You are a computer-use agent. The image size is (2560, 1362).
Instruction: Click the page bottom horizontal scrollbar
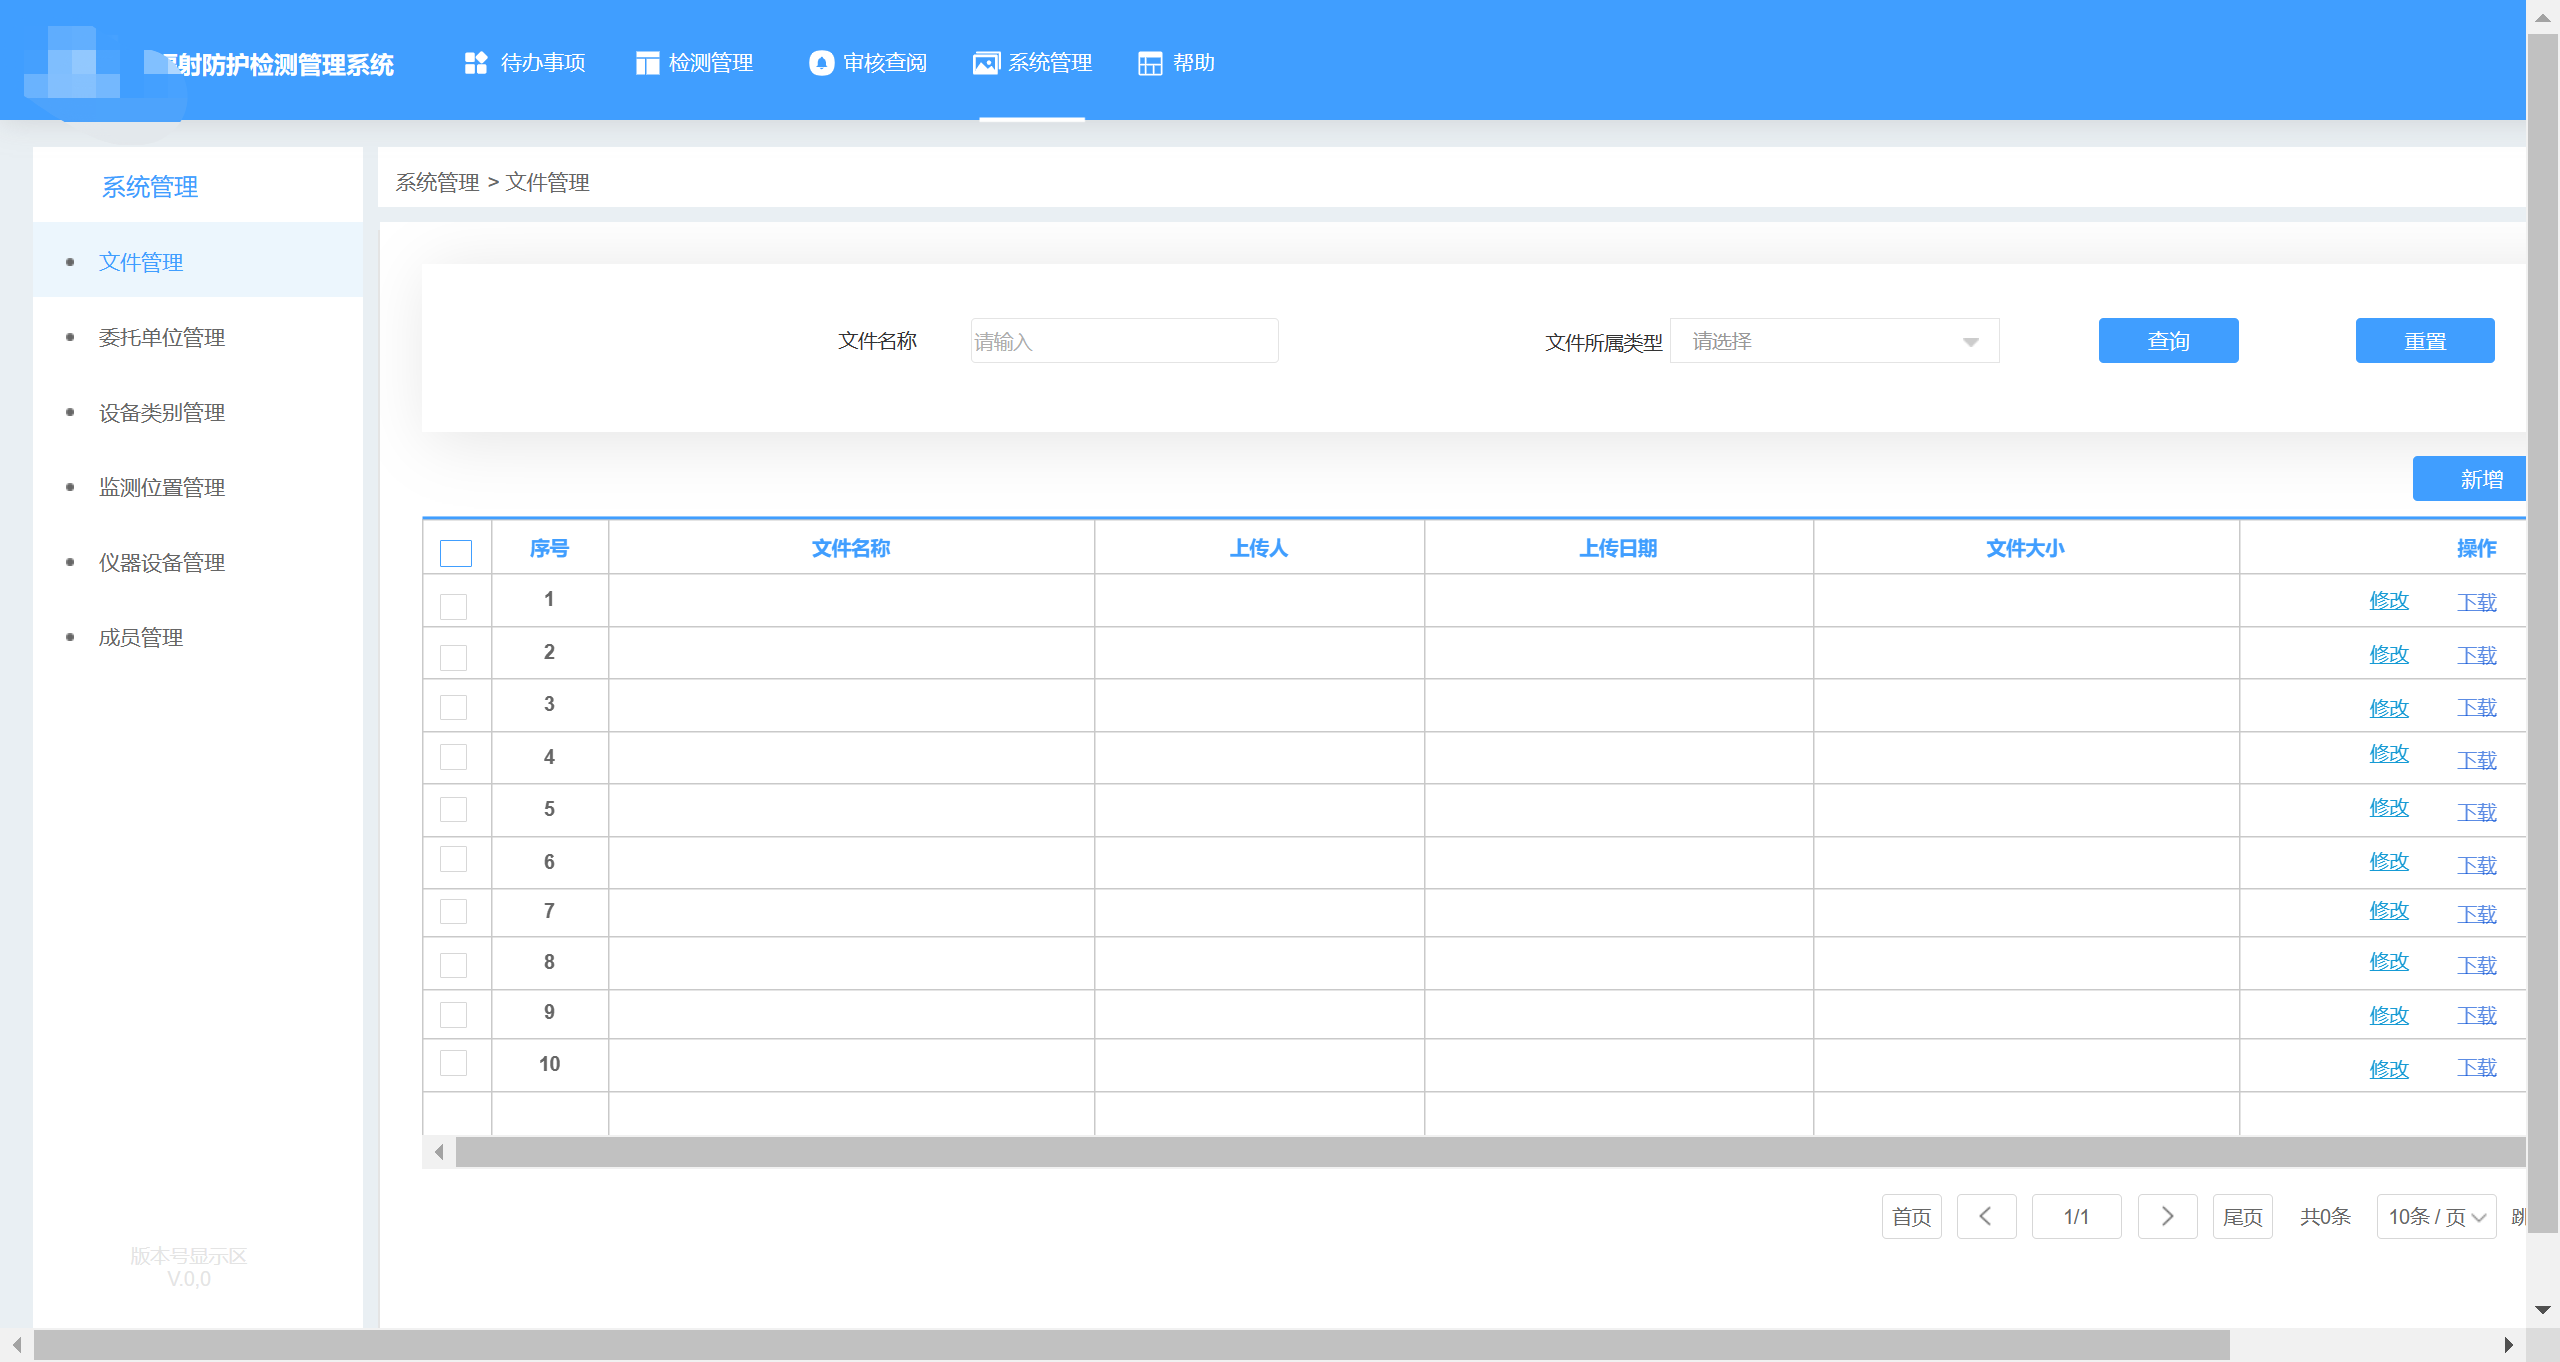(1132, 1345)
